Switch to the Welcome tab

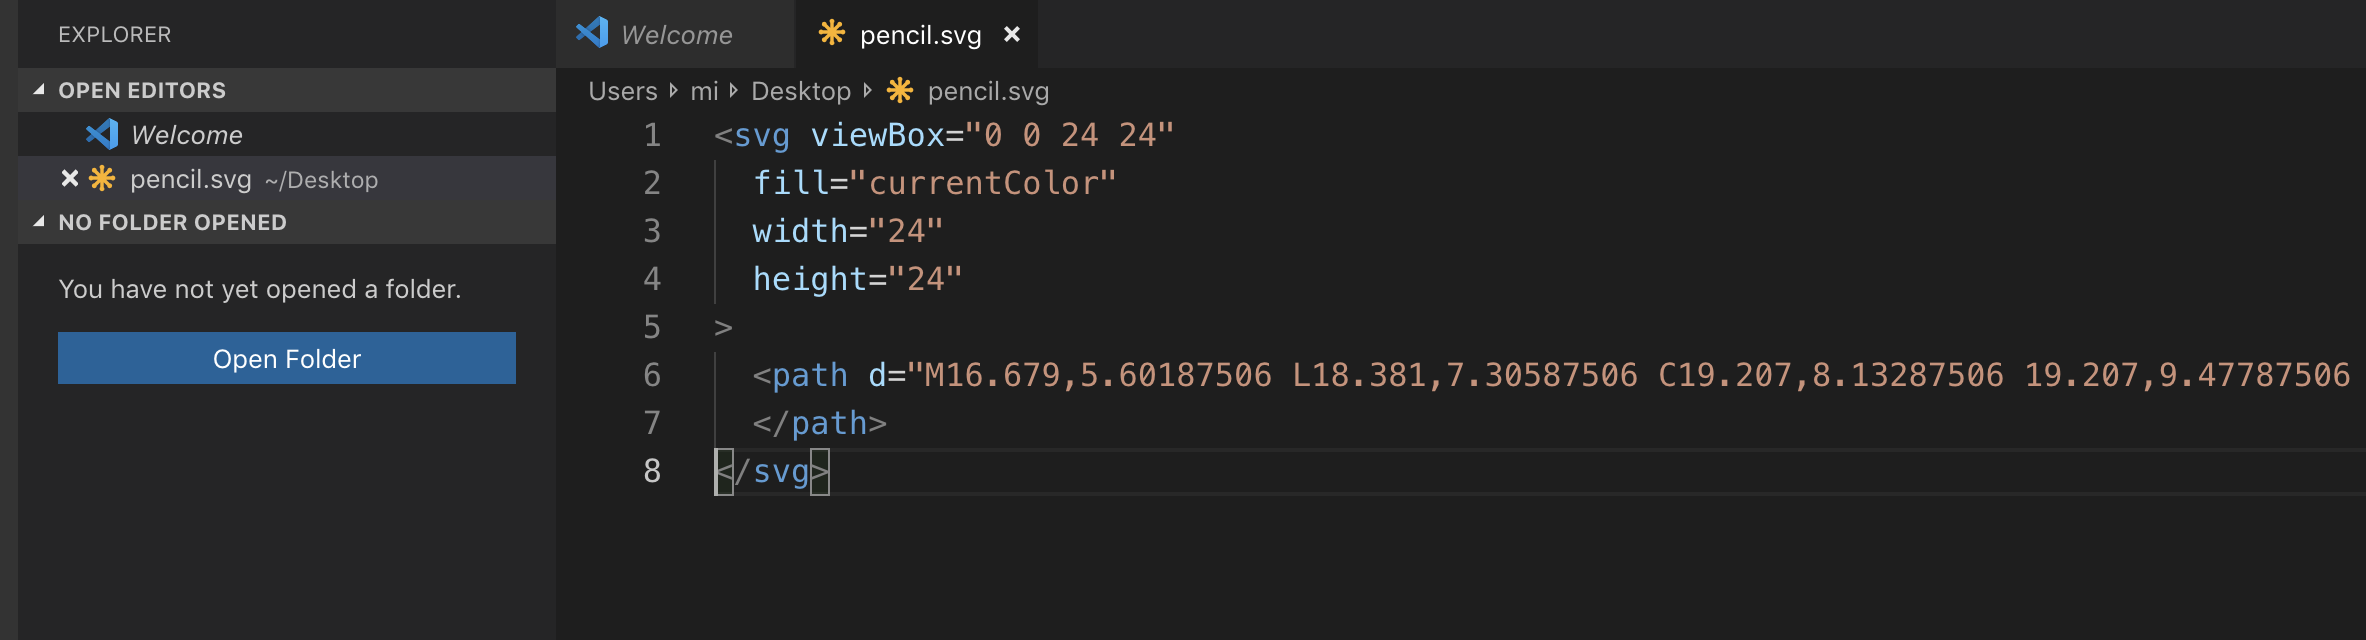coord(676,35)
